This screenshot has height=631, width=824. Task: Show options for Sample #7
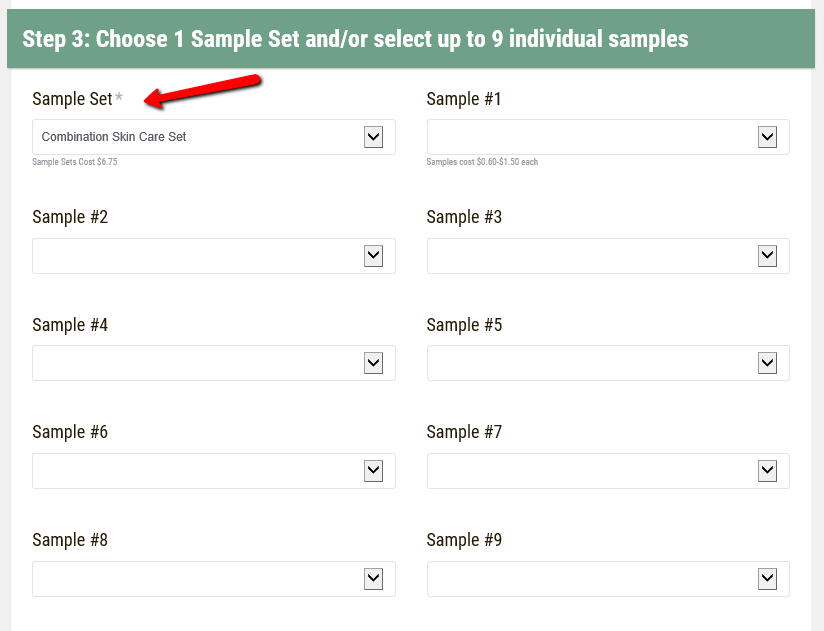[595, 471]
